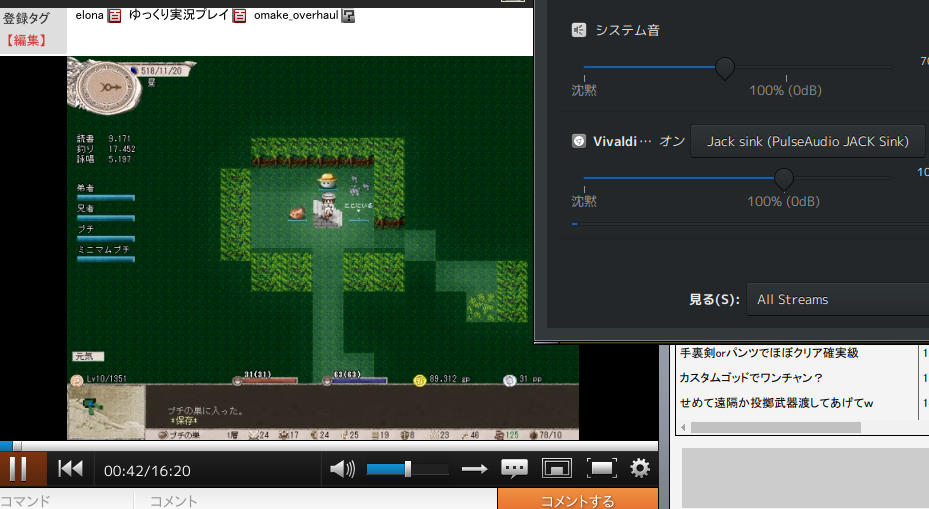Jump back to video start
This screenshot has width=929, height=509.
[71, 469]
